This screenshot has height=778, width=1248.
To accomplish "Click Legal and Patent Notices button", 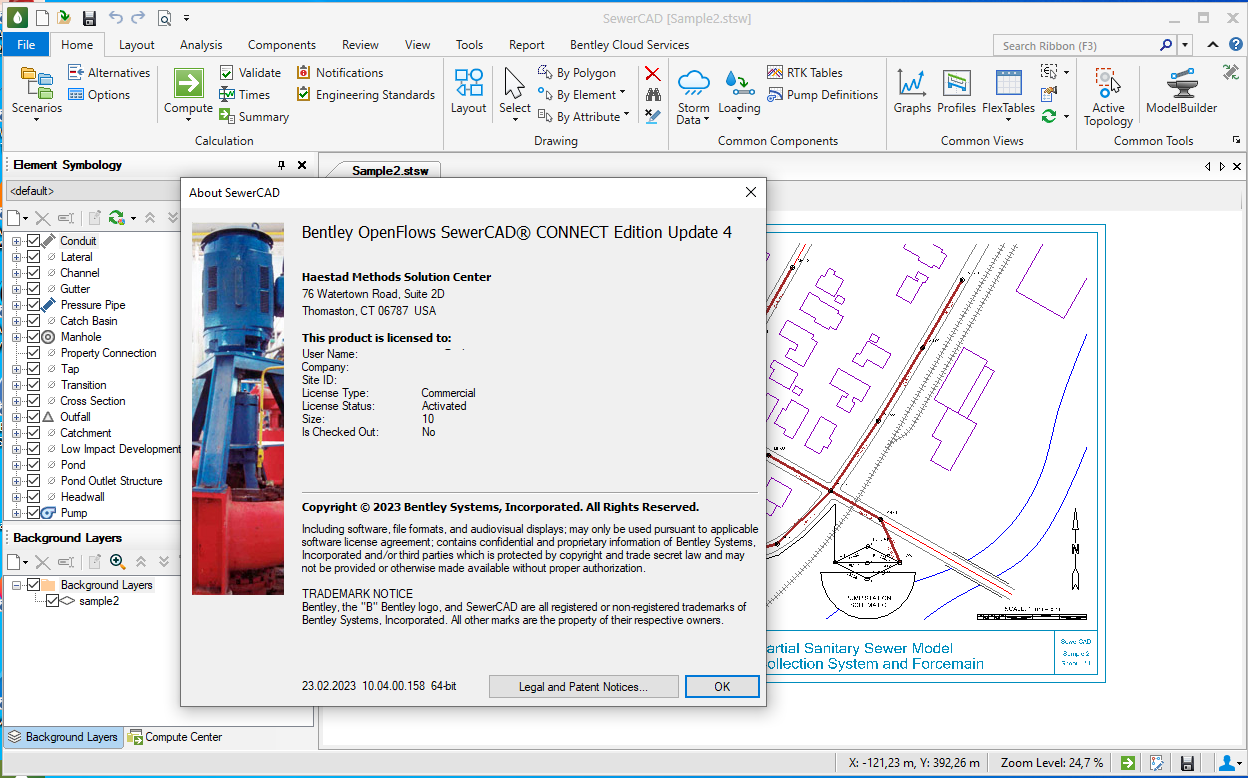I will pos(583,686).
